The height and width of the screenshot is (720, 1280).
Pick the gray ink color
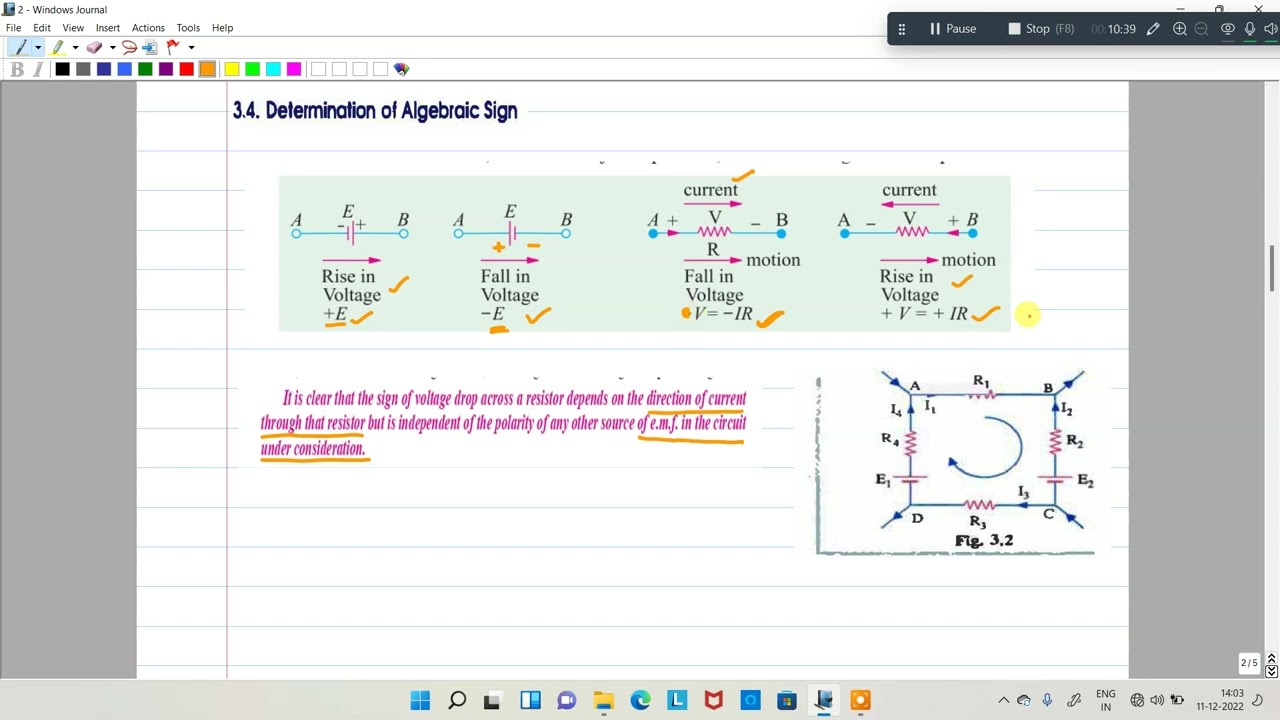pyautogui.click(x=83, y=69)
